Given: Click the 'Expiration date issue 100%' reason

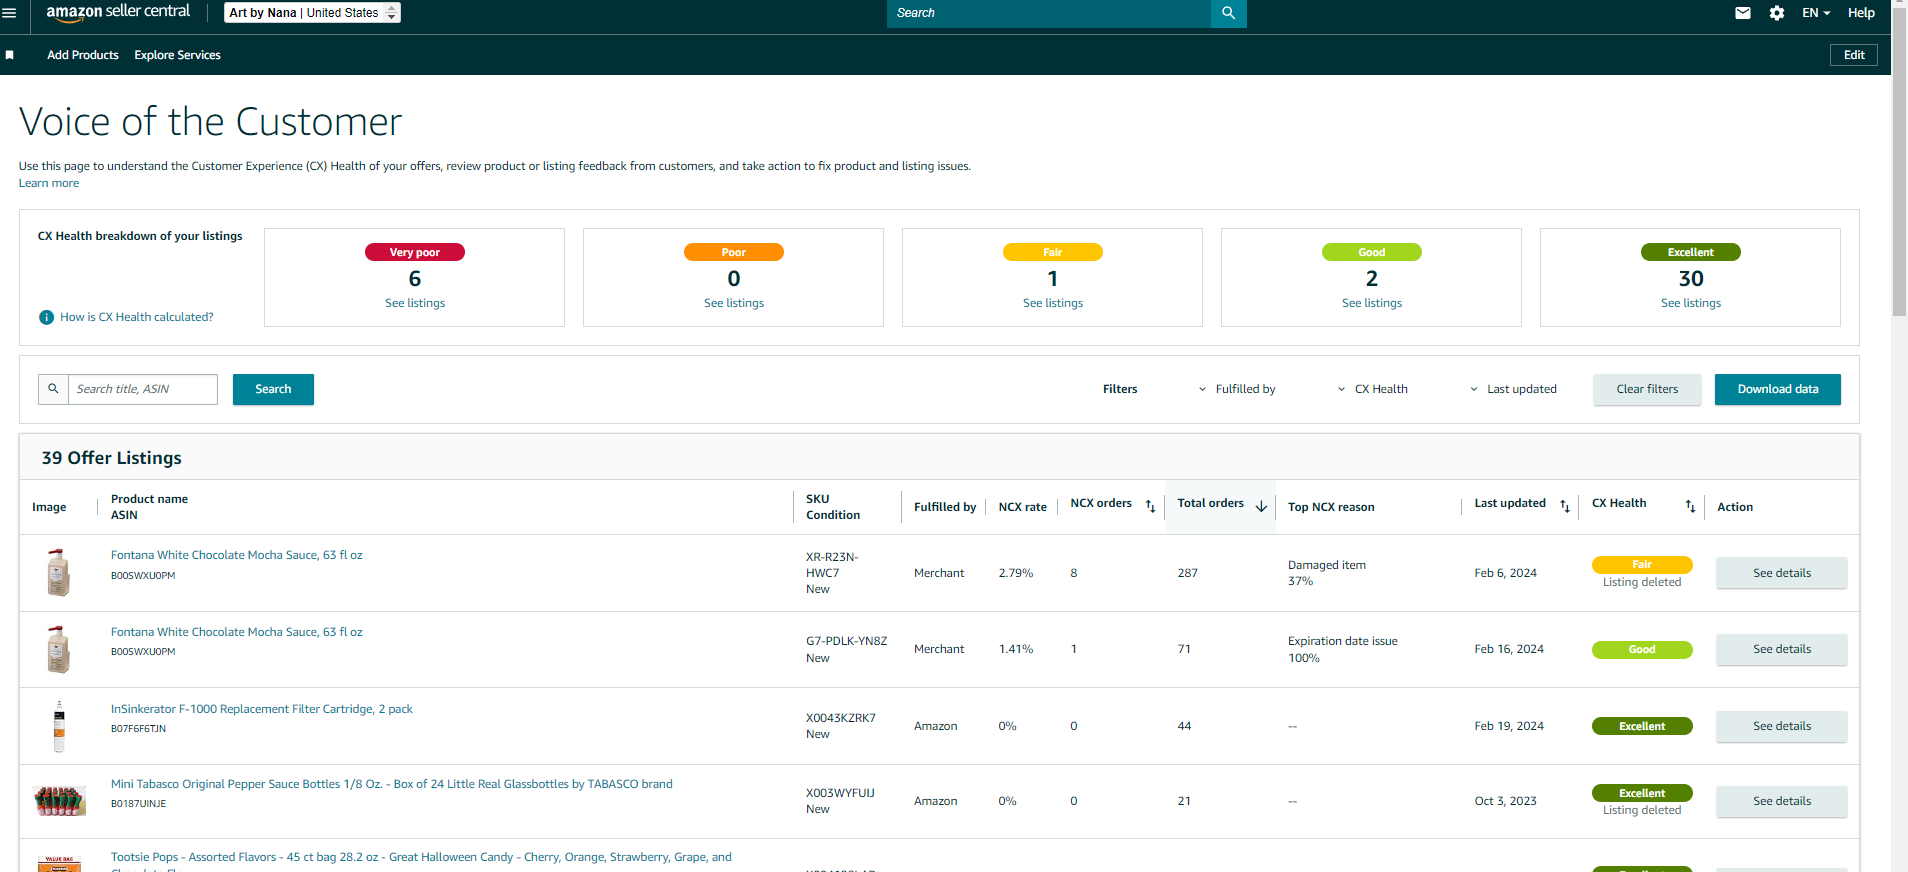Looking at the screenshot, I should 1343,649.
